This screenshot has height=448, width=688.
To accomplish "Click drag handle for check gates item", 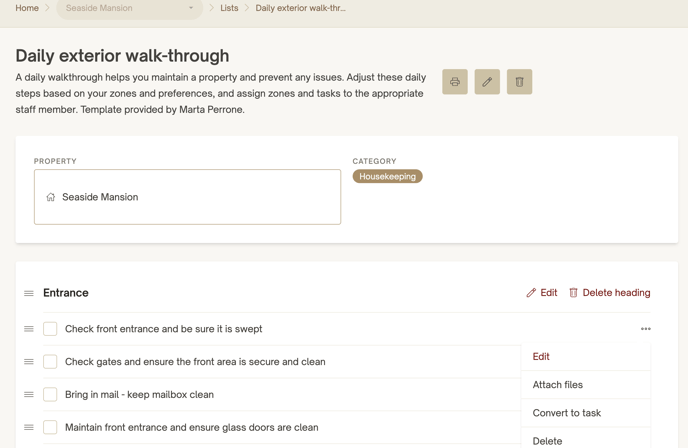I will click(29, 362).
